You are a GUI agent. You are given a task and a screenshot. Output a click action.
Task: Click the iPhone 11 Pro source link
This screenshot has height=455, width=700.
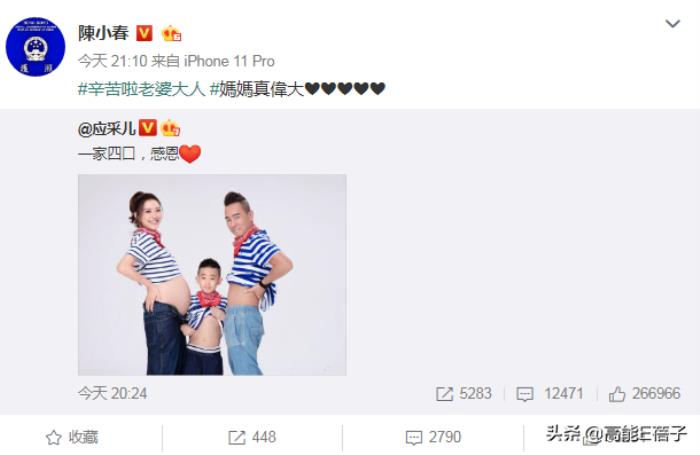coord(229,61)
